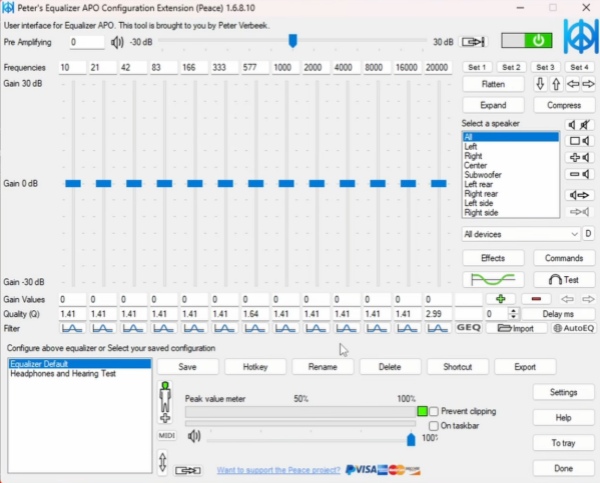Click the Flatten button
Image resolution: width=600 pixels, height=483 pixels.
493,84
